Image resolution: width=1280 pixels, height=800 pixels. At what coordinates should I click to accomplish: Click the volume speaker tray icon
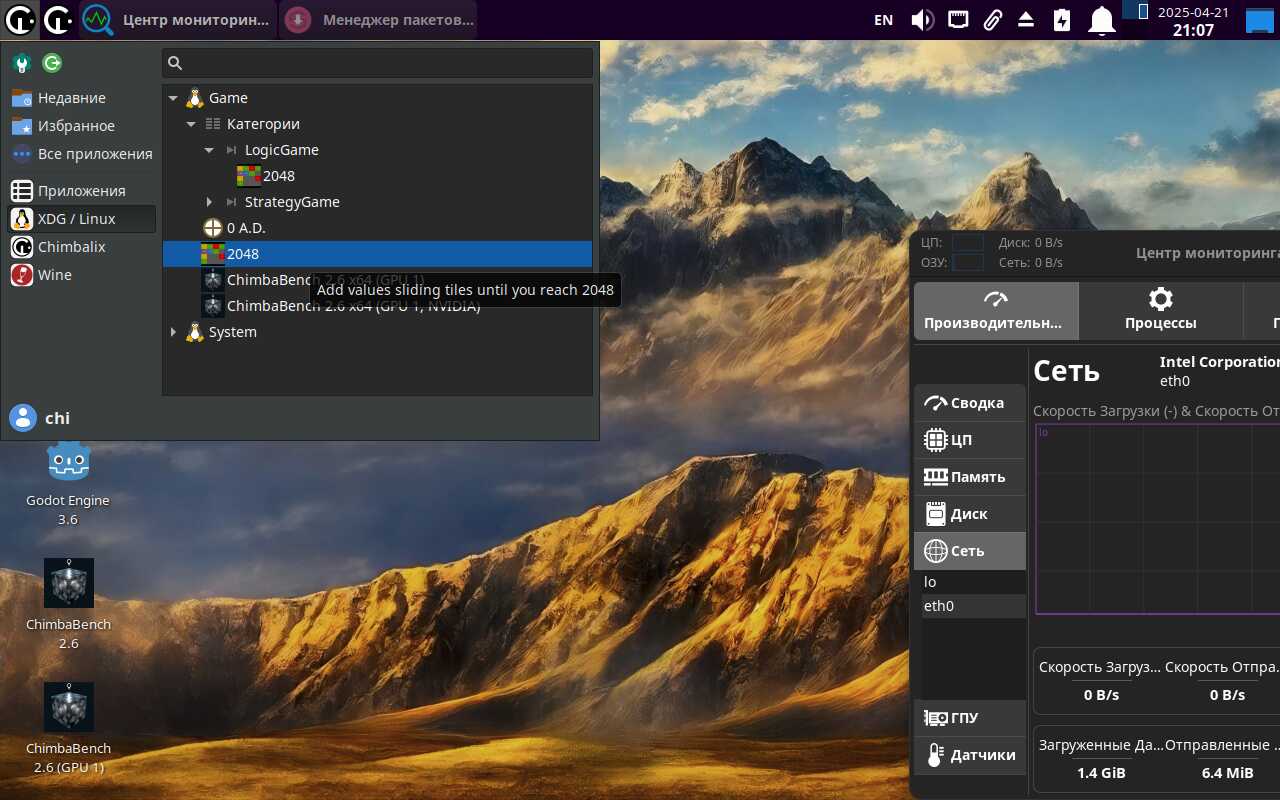point(922,19)
